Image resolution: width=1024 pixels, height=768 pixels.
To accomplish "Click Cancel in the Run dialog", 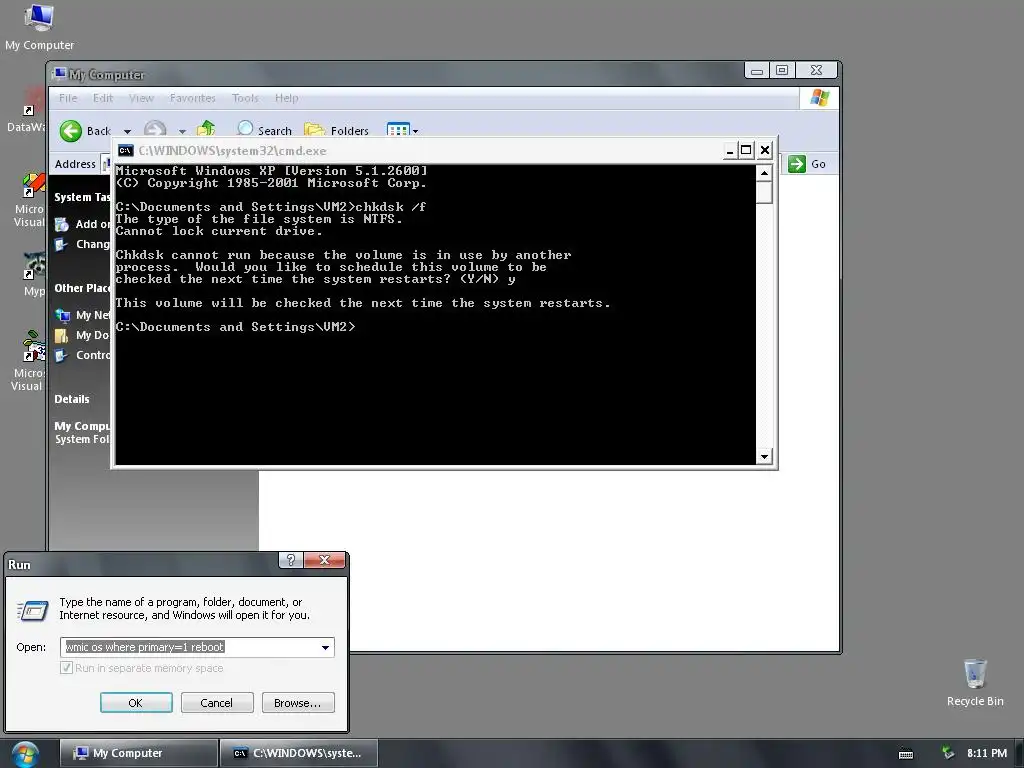I will tap(217, 703).
